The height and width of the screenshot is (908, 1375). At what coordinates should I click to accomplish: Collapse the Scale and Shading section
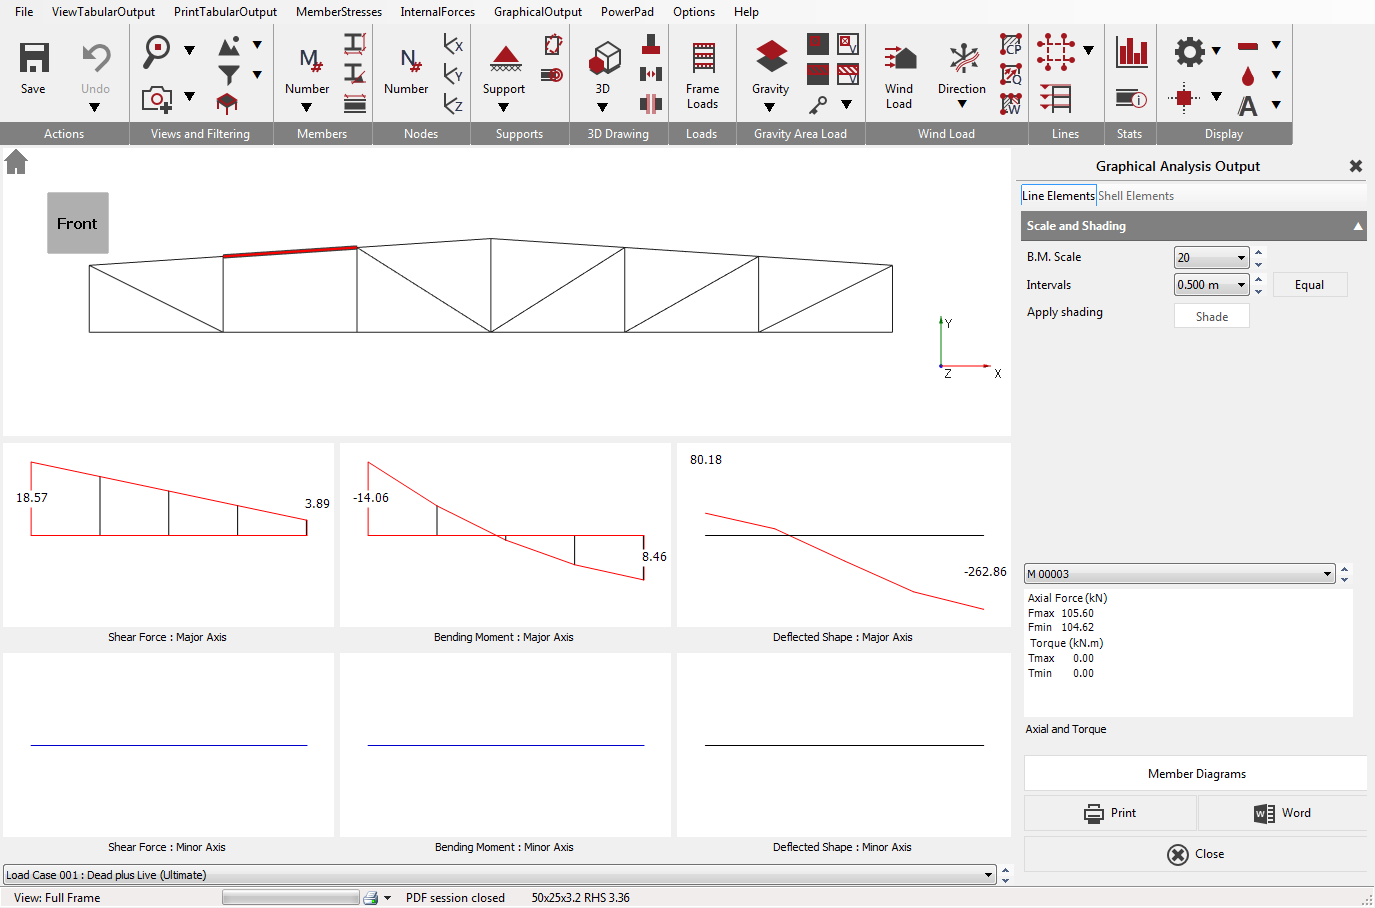coord(1357,227)
